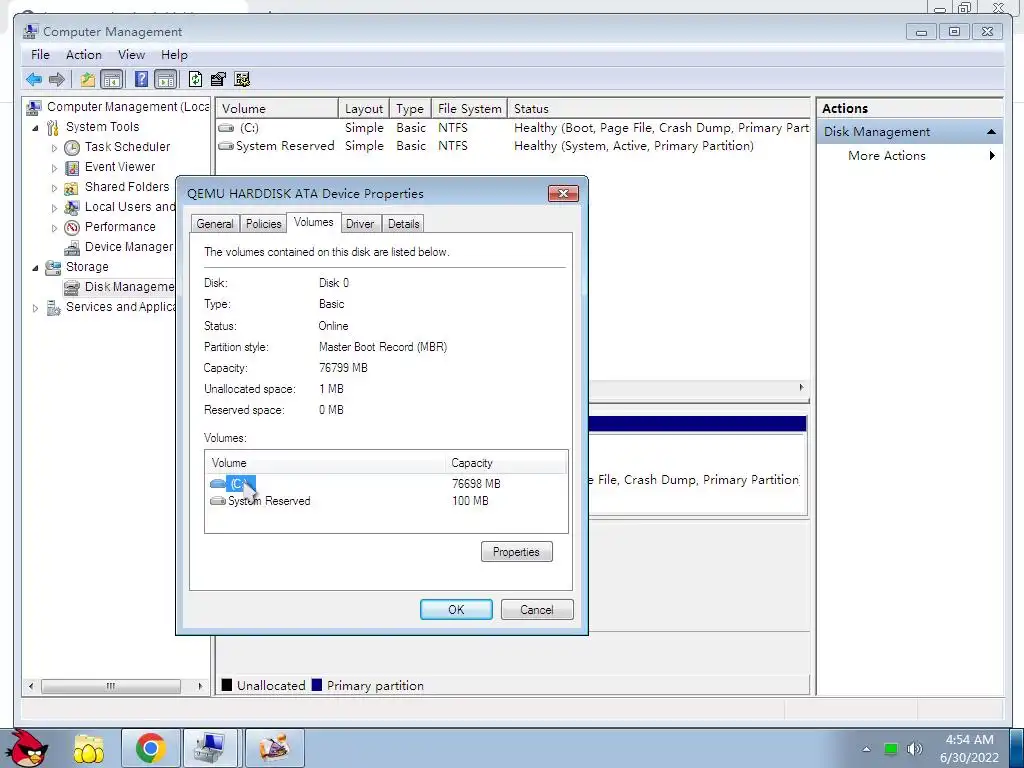
Task: Open Chrome from the taskbar
Action: click(x=150, y=748)
